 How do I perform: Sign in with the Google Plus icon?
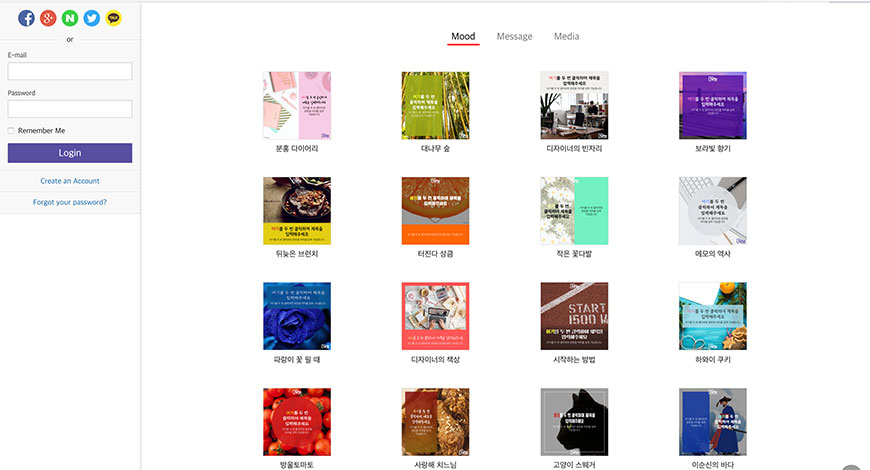(x=48, y=18)
